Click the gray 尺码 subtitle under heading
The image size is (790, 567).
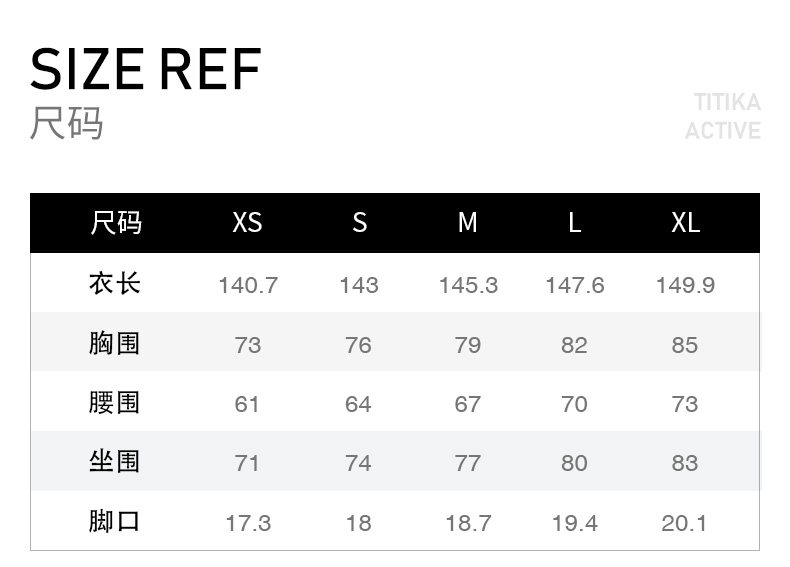(67, 123)
